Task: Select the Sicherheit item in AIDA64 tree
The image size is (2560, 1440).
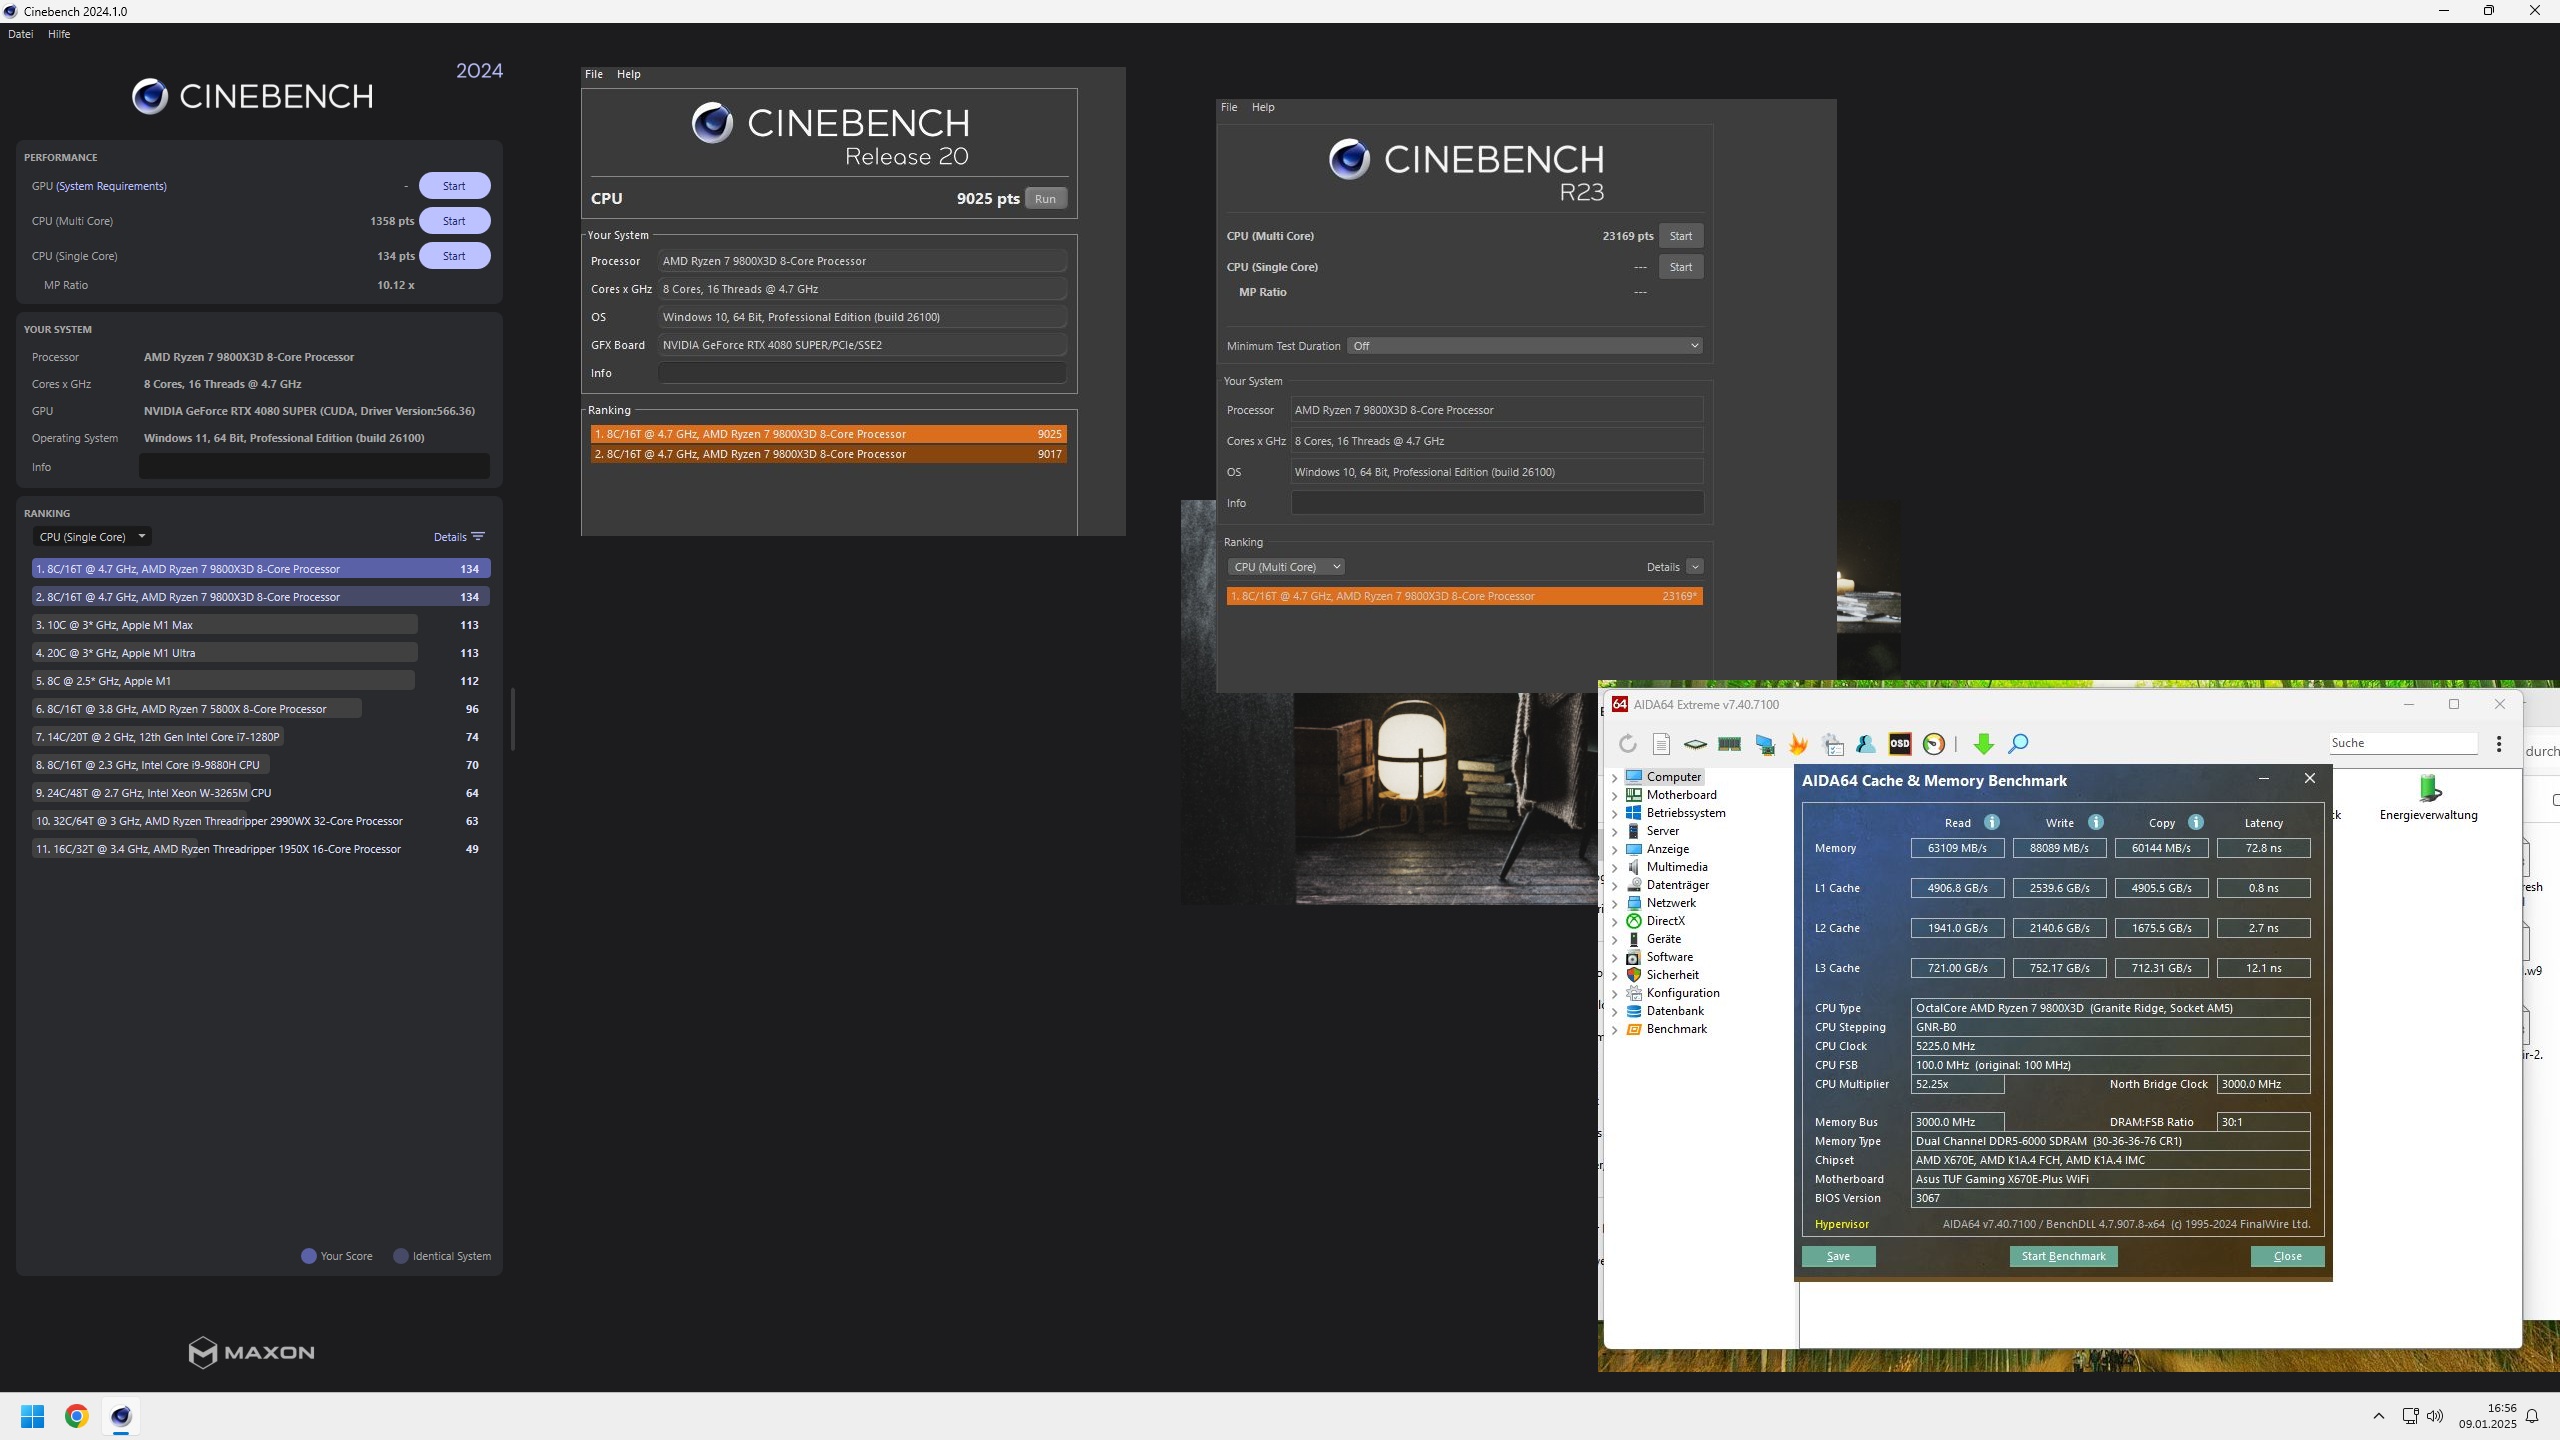Action: pos(1672,975)
